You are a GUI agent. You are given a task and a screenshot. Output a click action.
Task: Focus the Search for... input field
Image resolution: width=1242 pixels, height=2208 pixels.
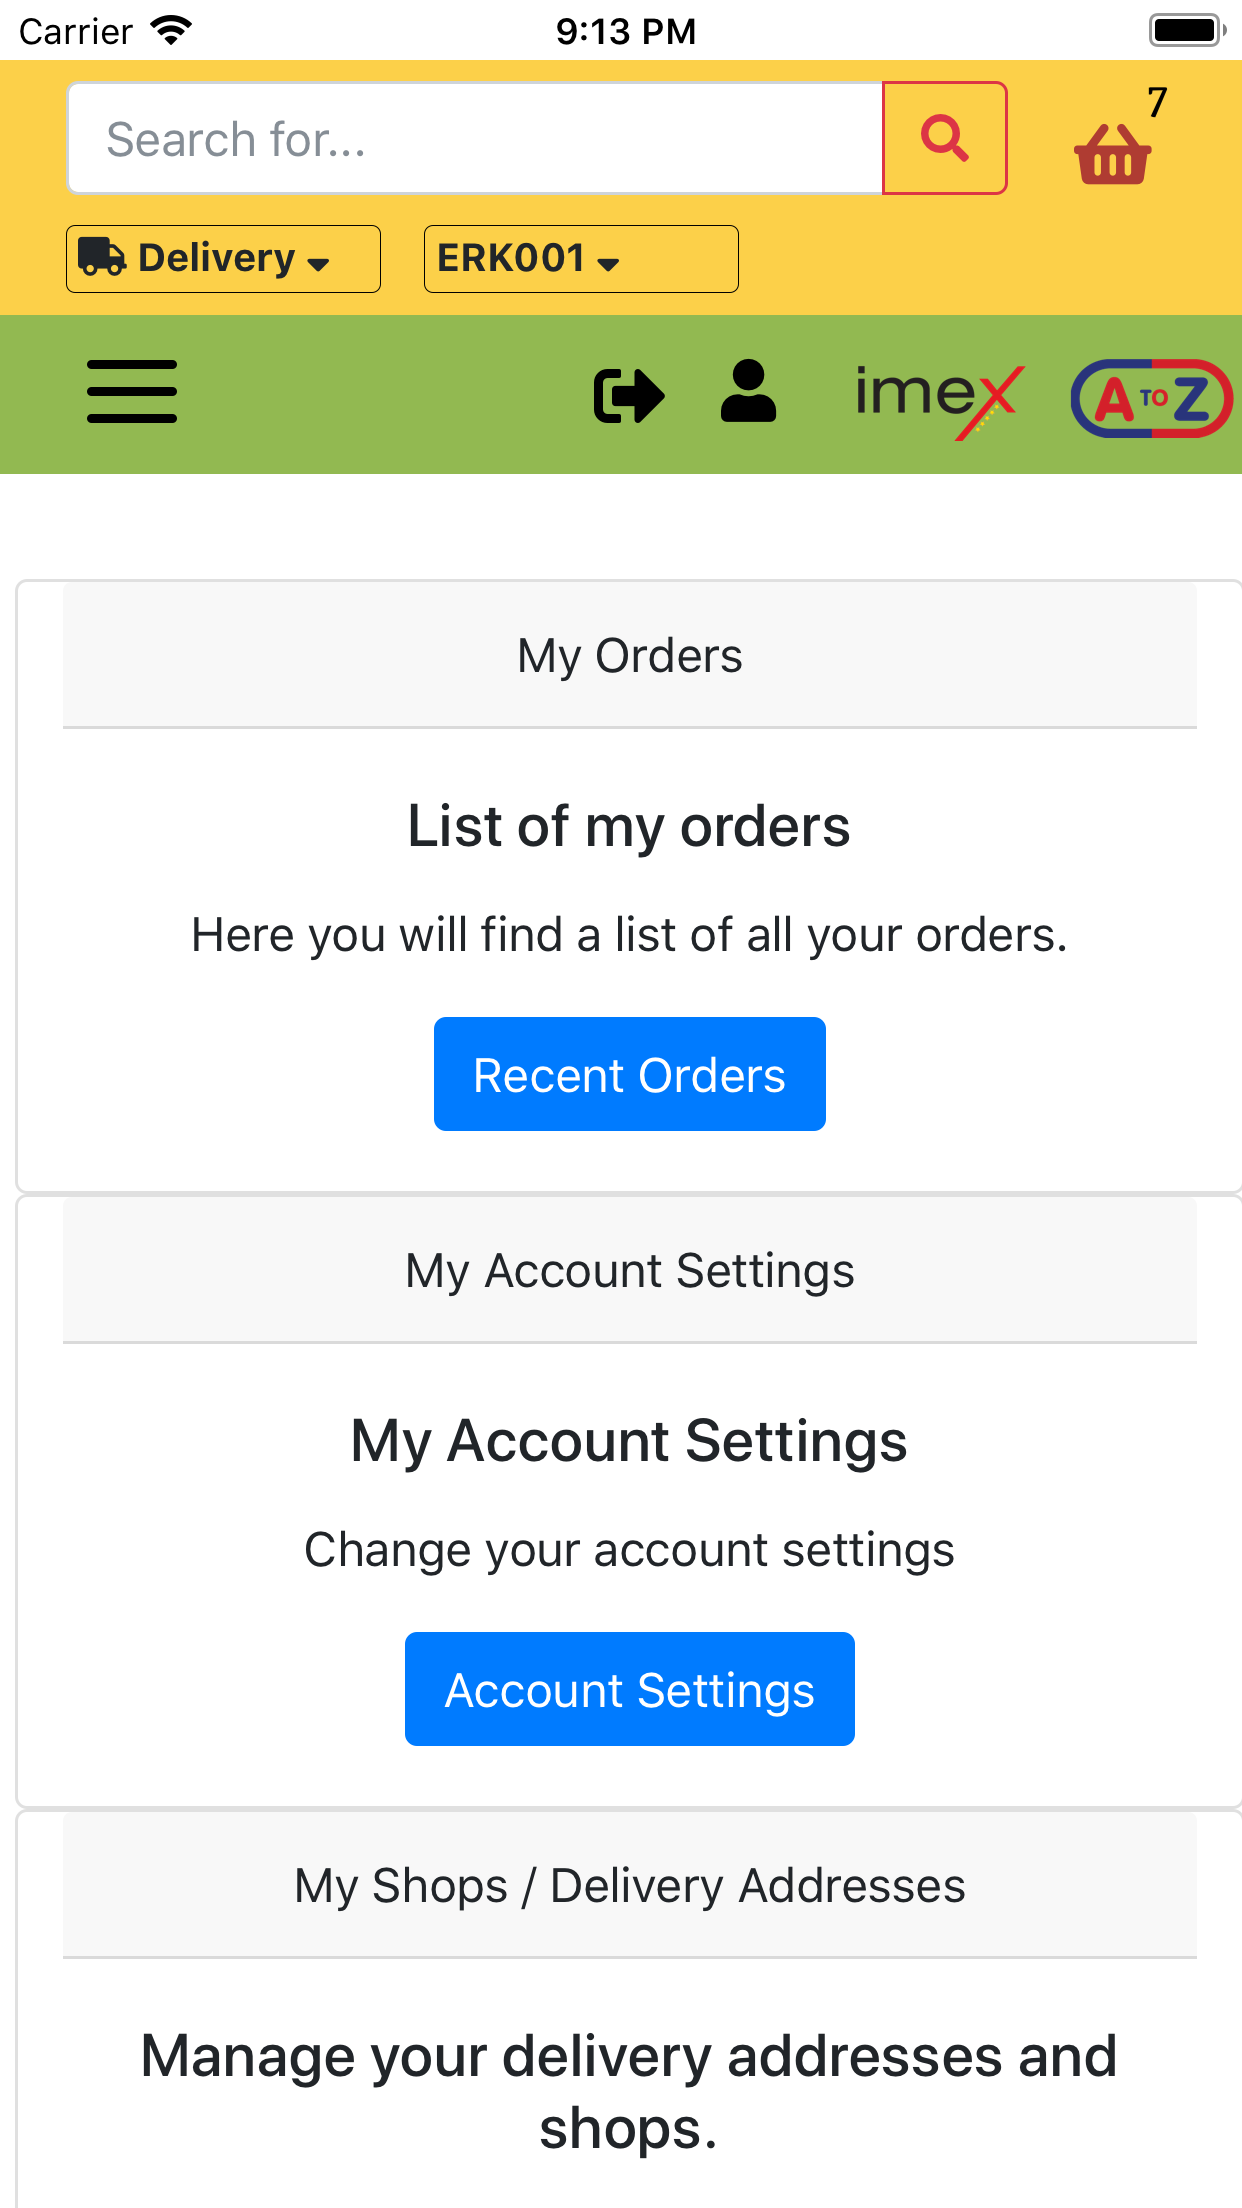pos(476,138)
